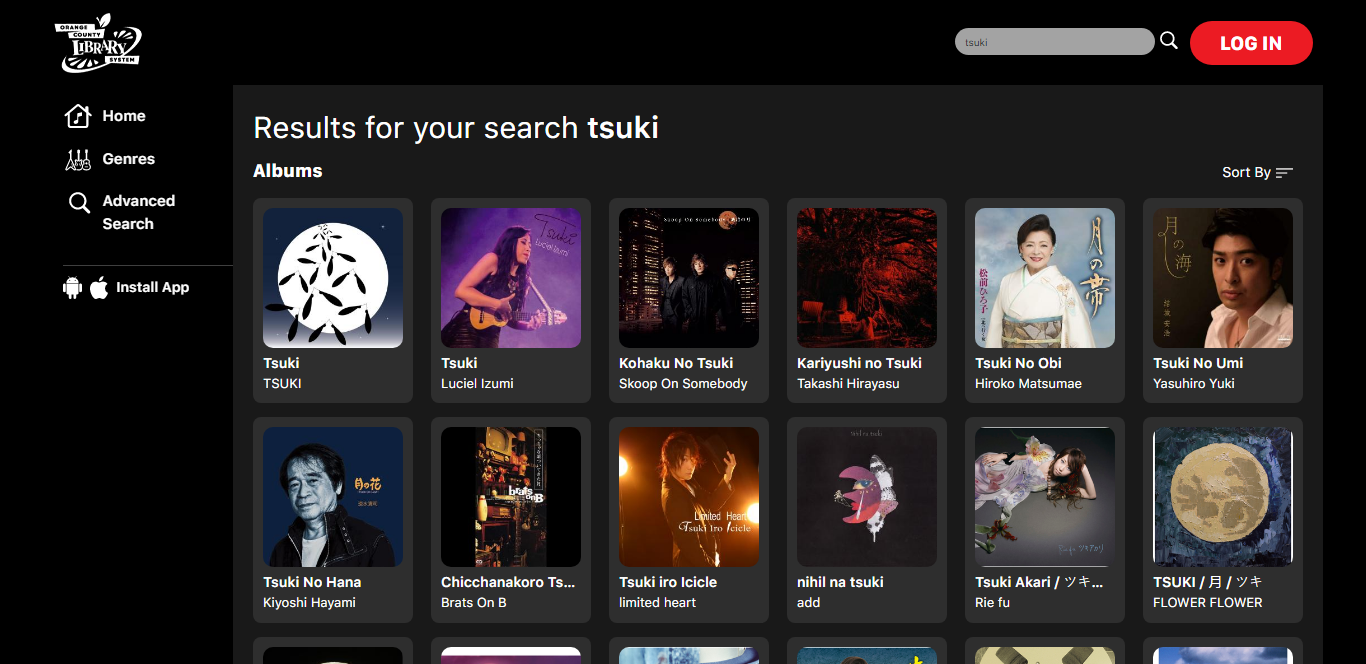
Task: Click the Android robot icon
Action: point(72,288)
